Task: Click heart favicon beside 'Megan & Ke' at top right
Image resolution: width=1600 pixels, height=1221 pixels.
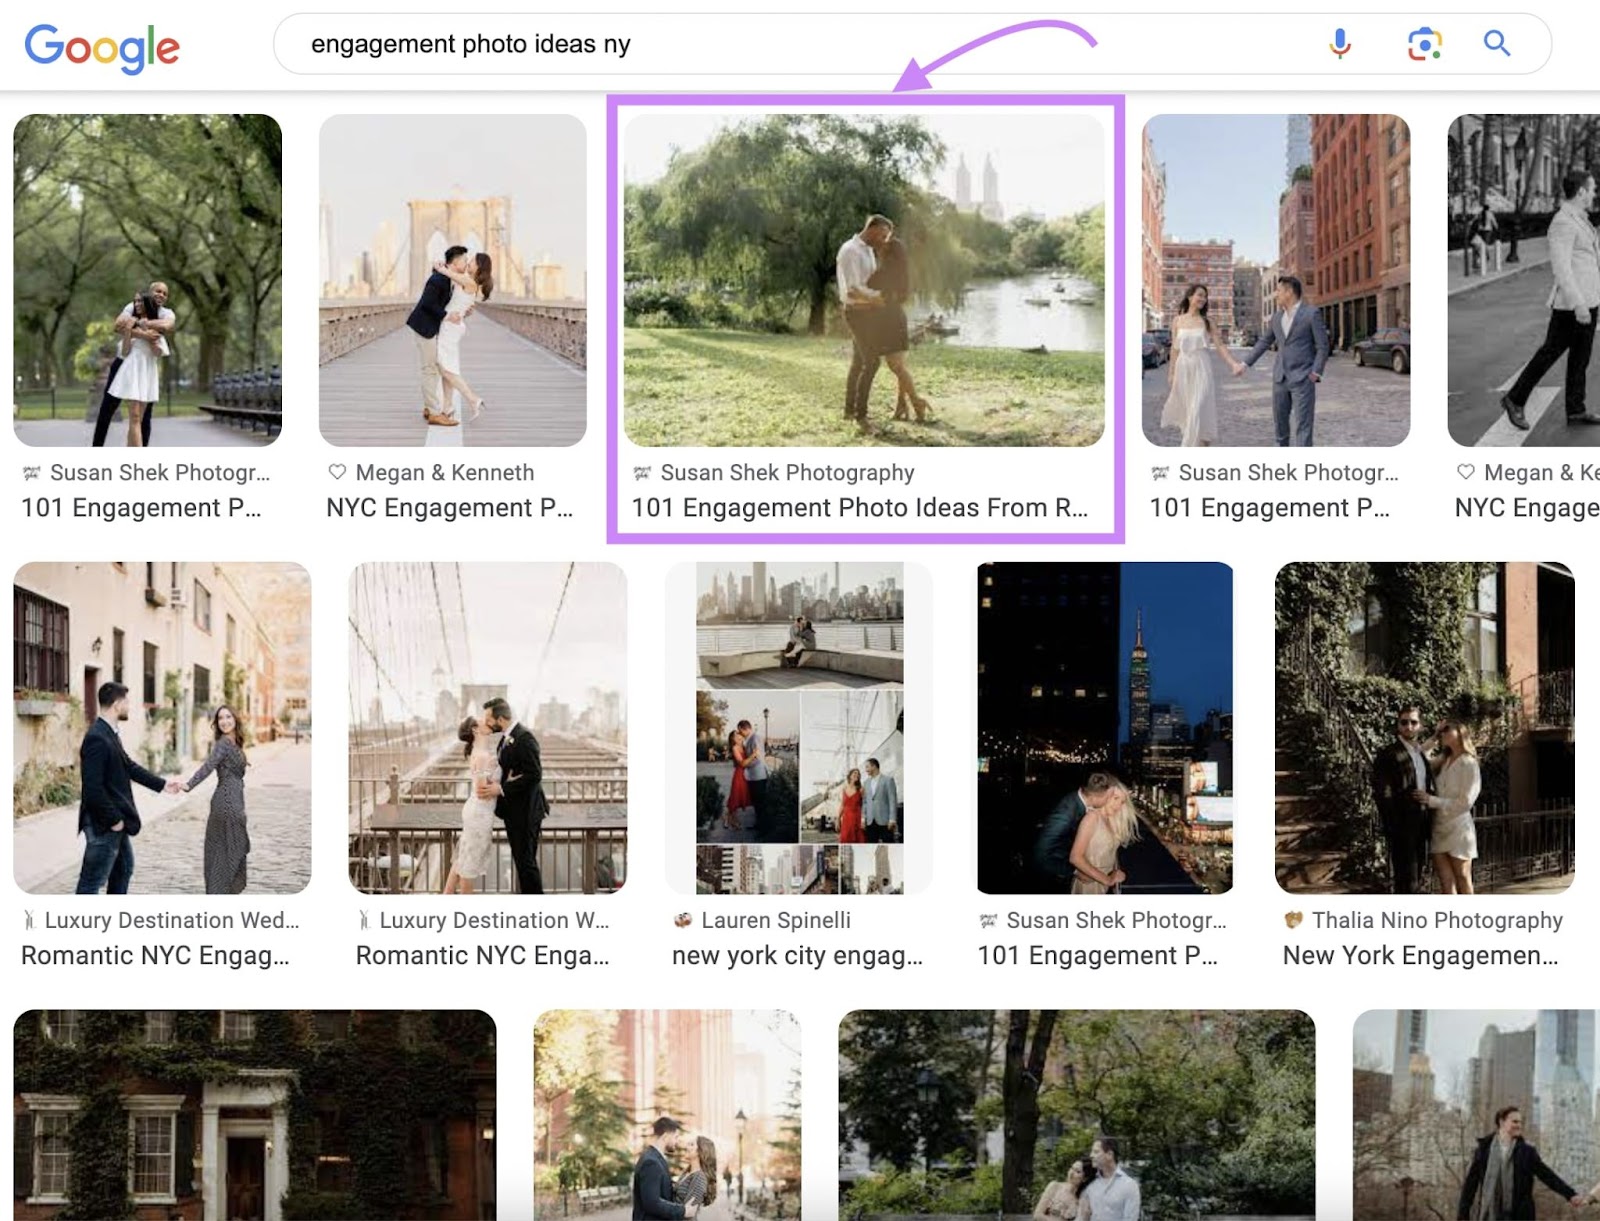Action: [1466, 472]
